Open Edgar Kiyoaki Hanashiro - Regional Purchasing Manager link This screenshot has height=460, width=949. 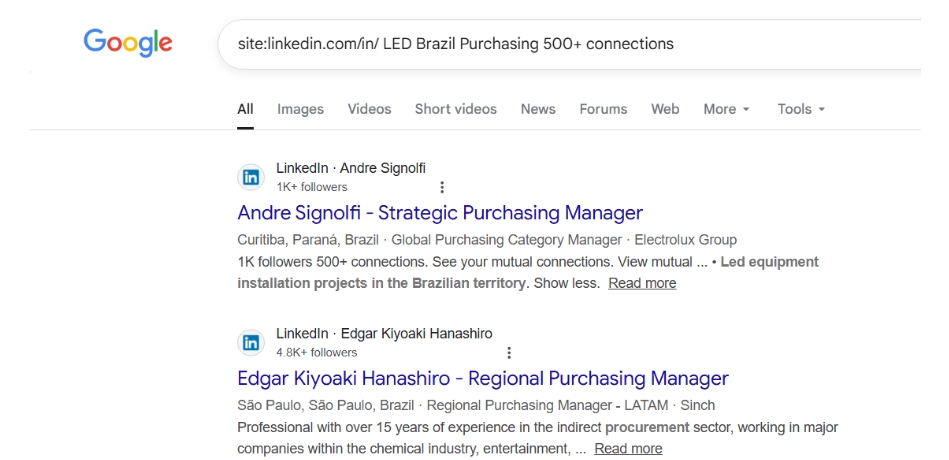pos(483,378)
